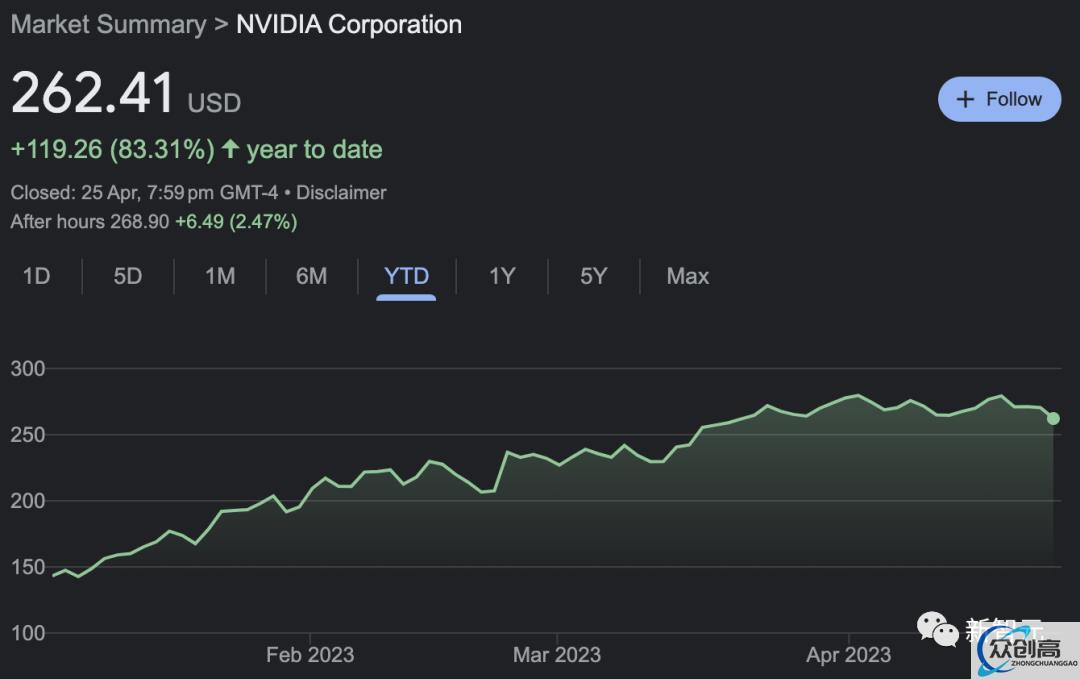This screenshot has height=679, width=1080.
Task: Click the Follow button
Action: point(999,99)
